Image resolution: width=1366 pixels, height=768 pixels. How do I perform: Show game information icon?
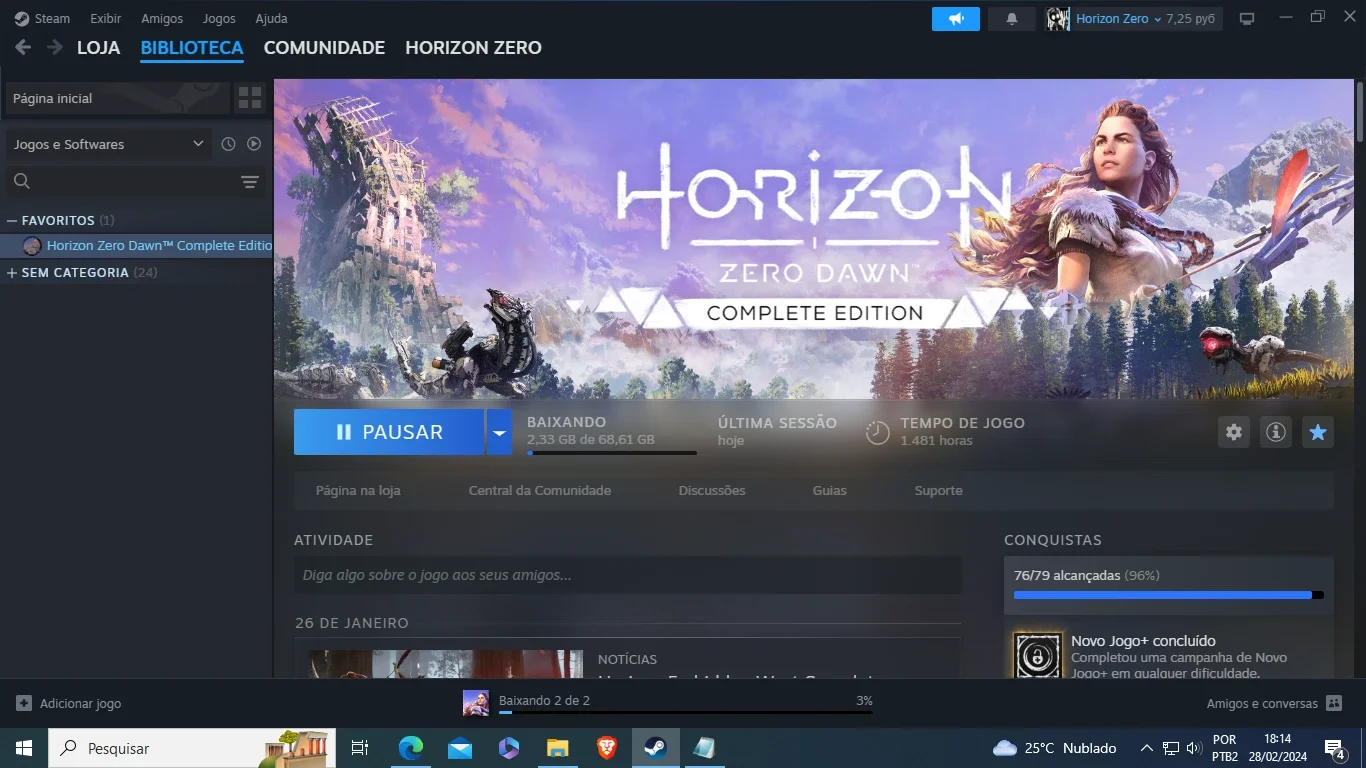pyautogui.click(x=1276, y=432)
